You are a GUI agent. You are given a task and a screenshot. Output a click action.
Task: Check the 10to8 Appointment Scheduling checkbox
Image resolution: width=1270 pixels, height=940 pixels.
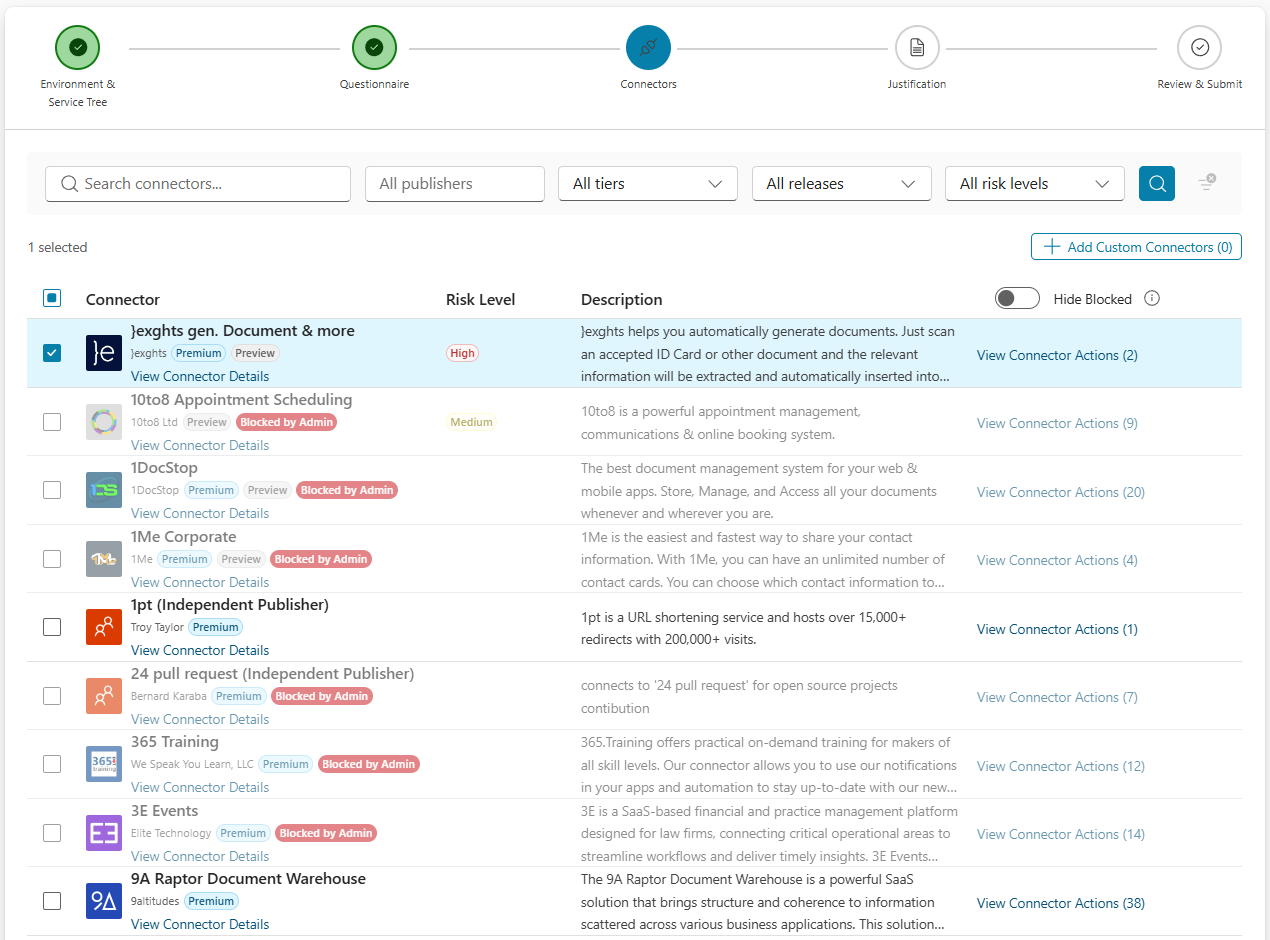point(52,422)
